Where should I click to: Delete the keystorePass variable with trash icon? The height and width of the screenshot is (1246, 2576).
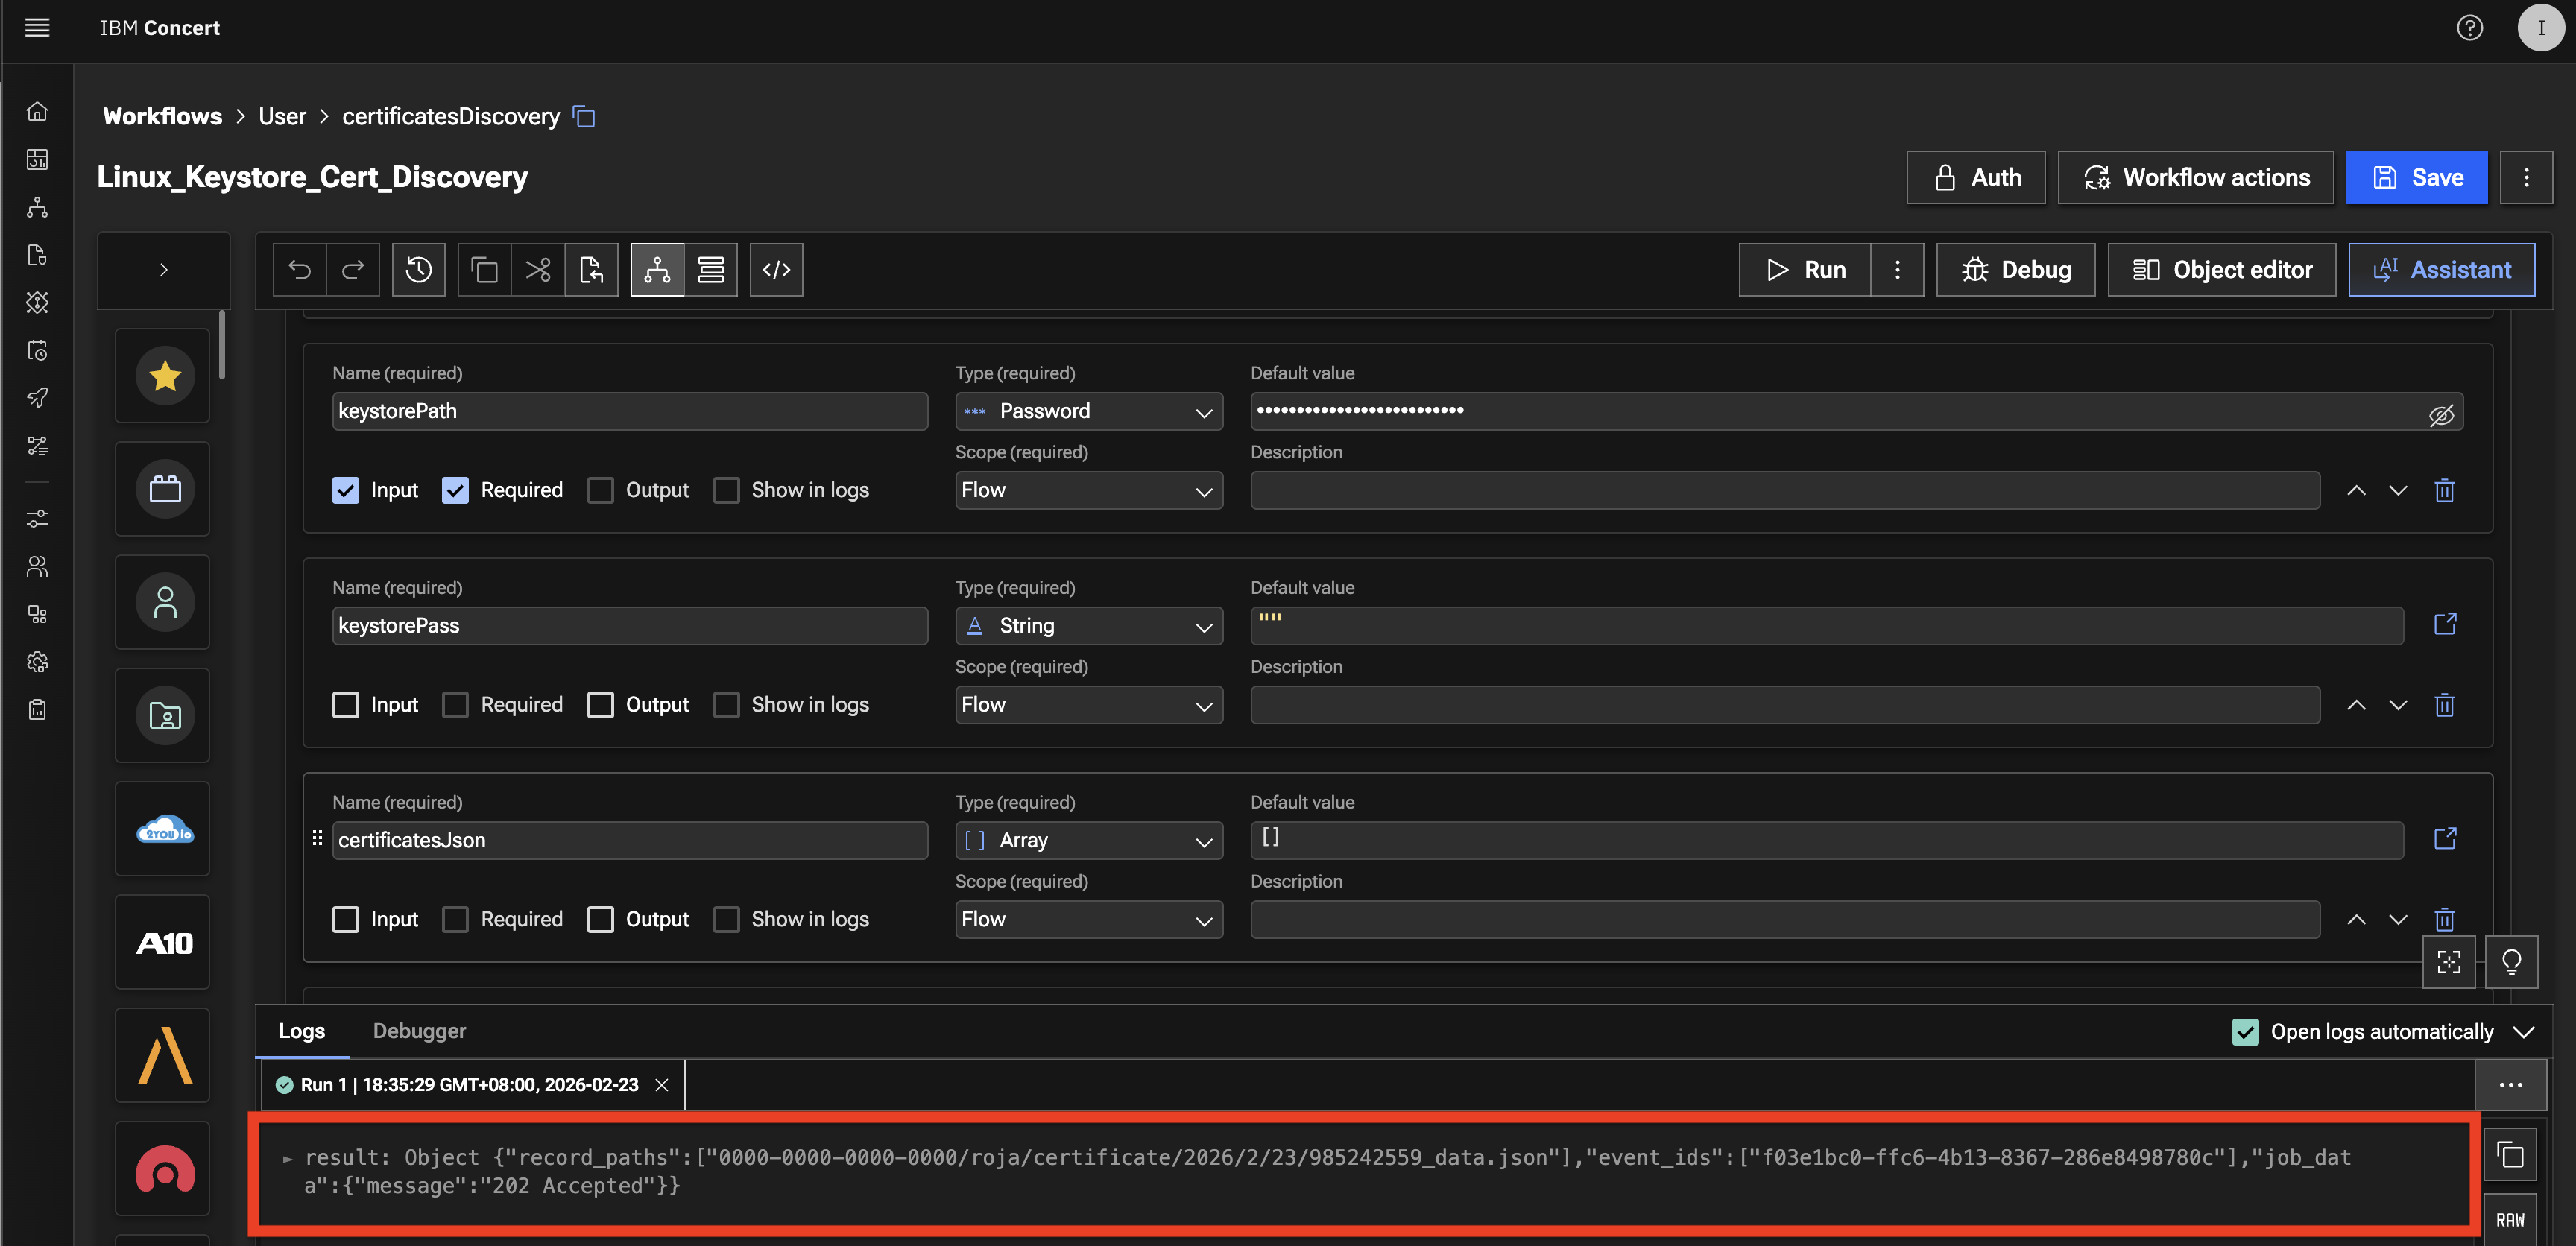(2444, 705)
